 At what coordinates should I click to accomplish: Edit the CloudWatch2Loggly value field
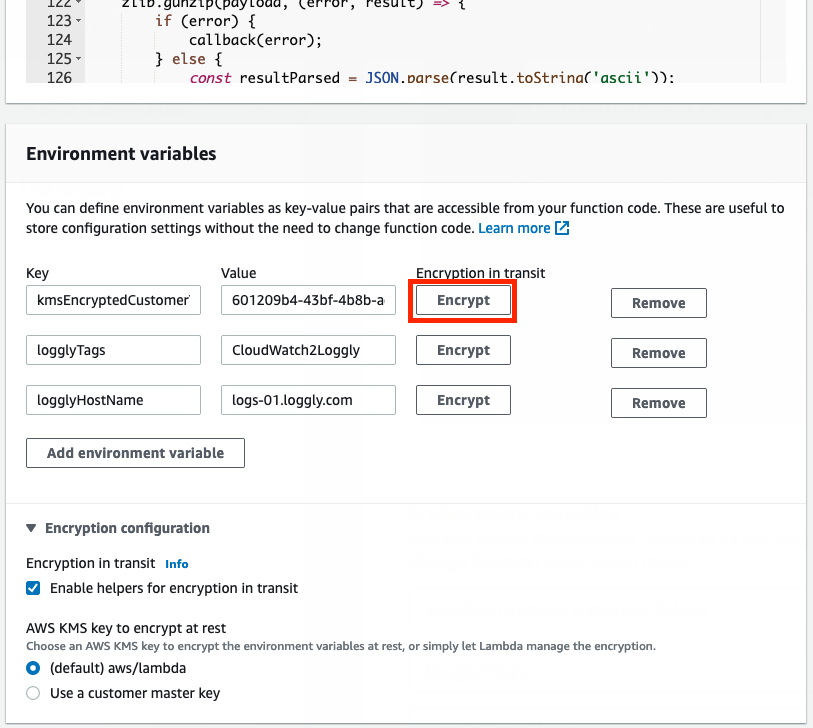[x=308, y=350]
